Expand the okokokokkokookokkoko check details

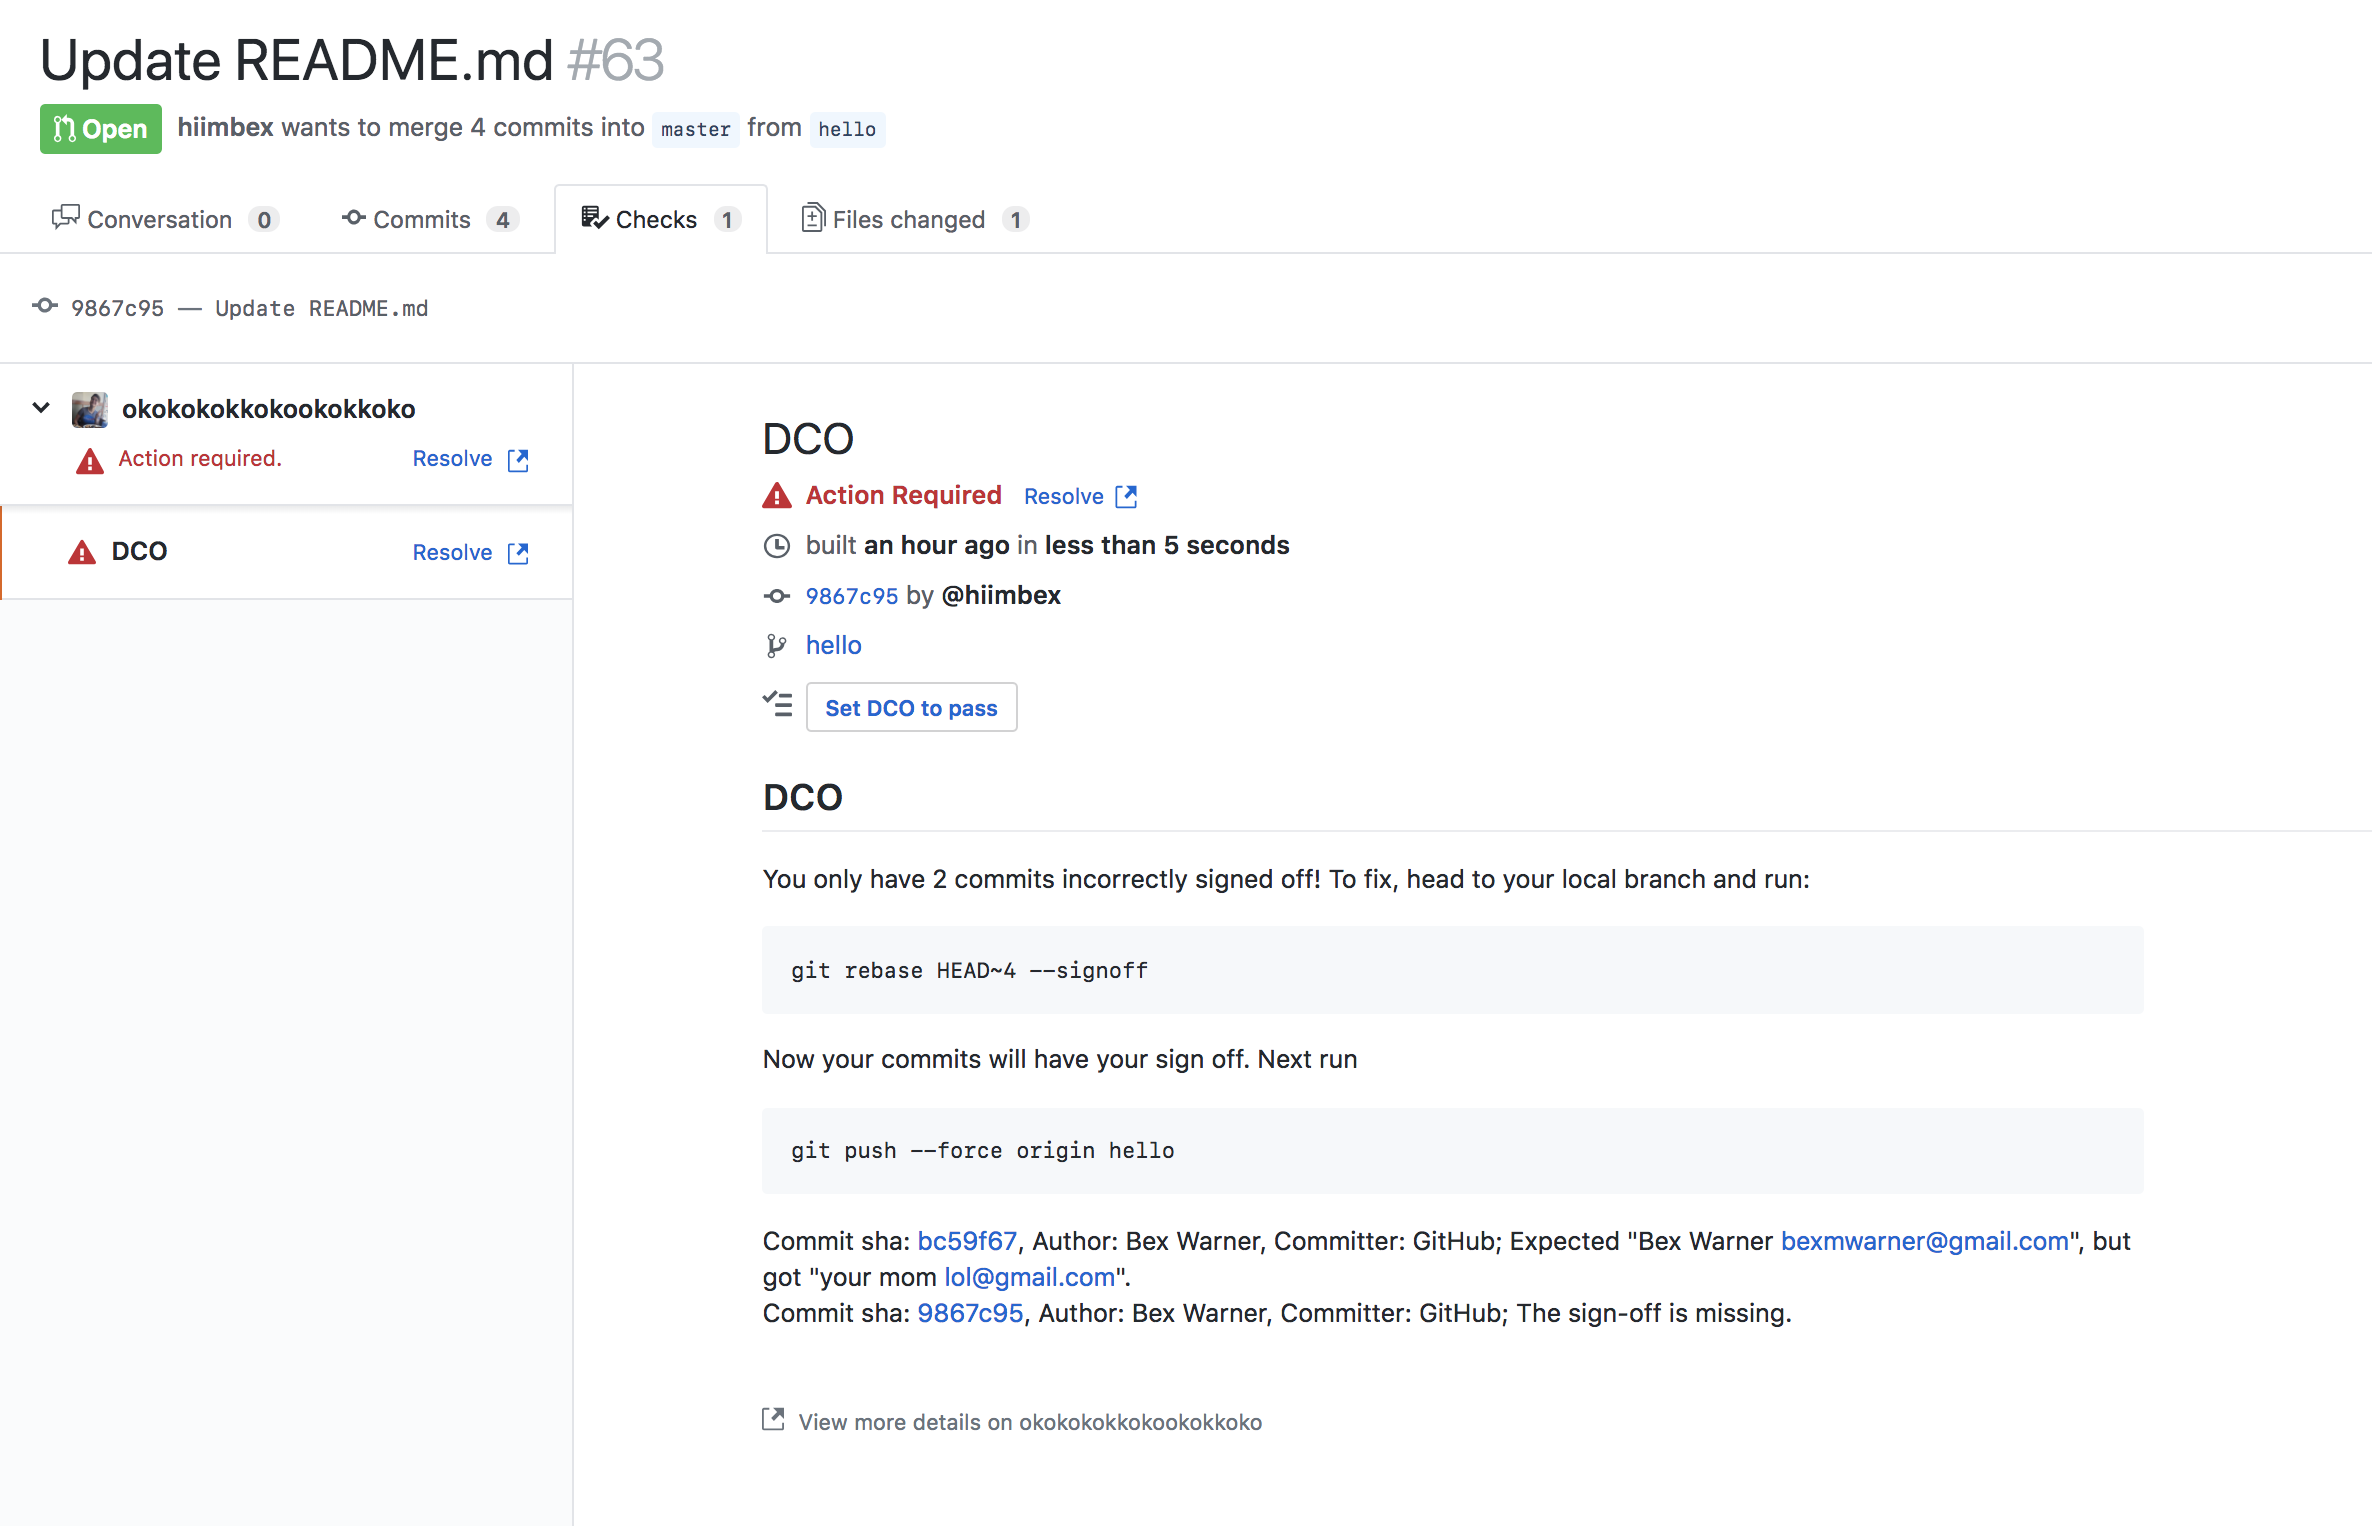[x=43, y=410]
